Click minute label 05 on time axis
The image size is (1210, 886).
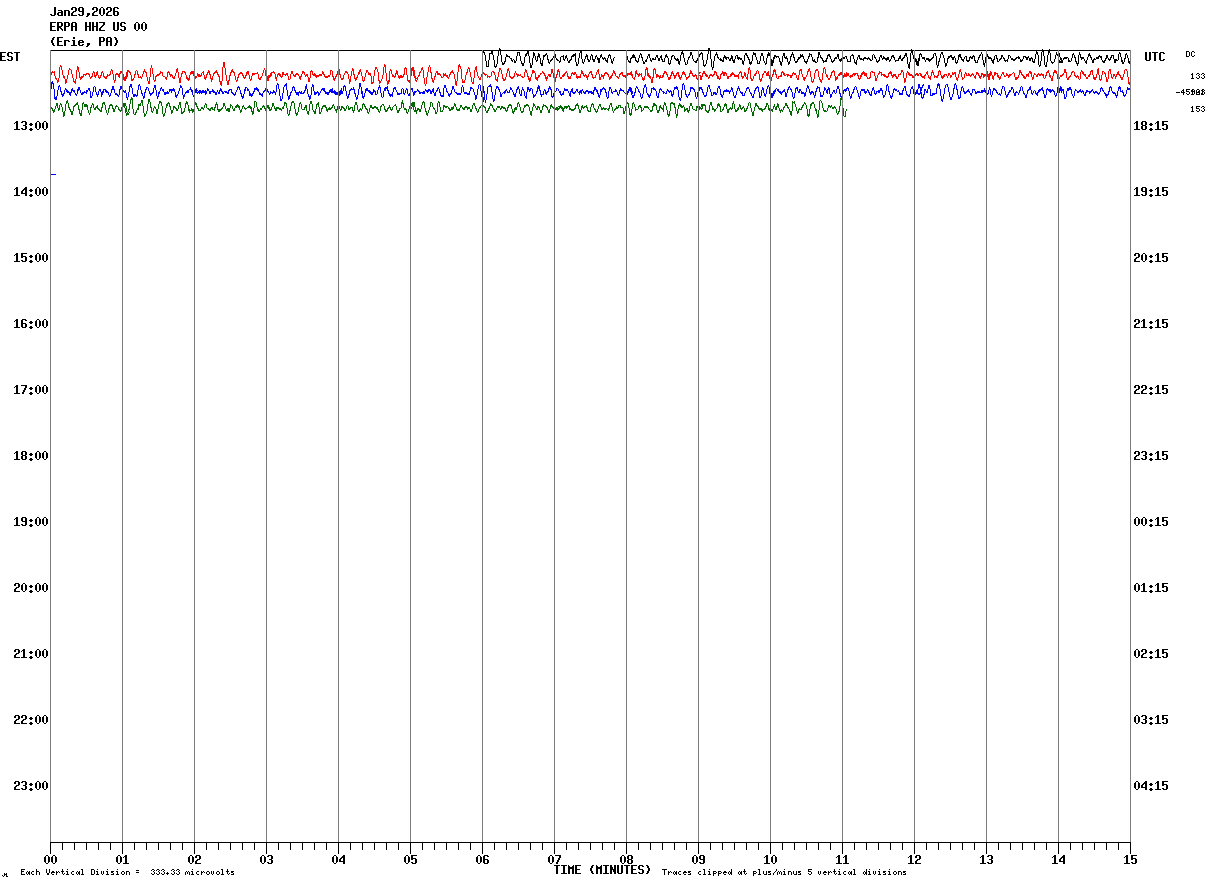pyautogui.click(x=410, y=859)
